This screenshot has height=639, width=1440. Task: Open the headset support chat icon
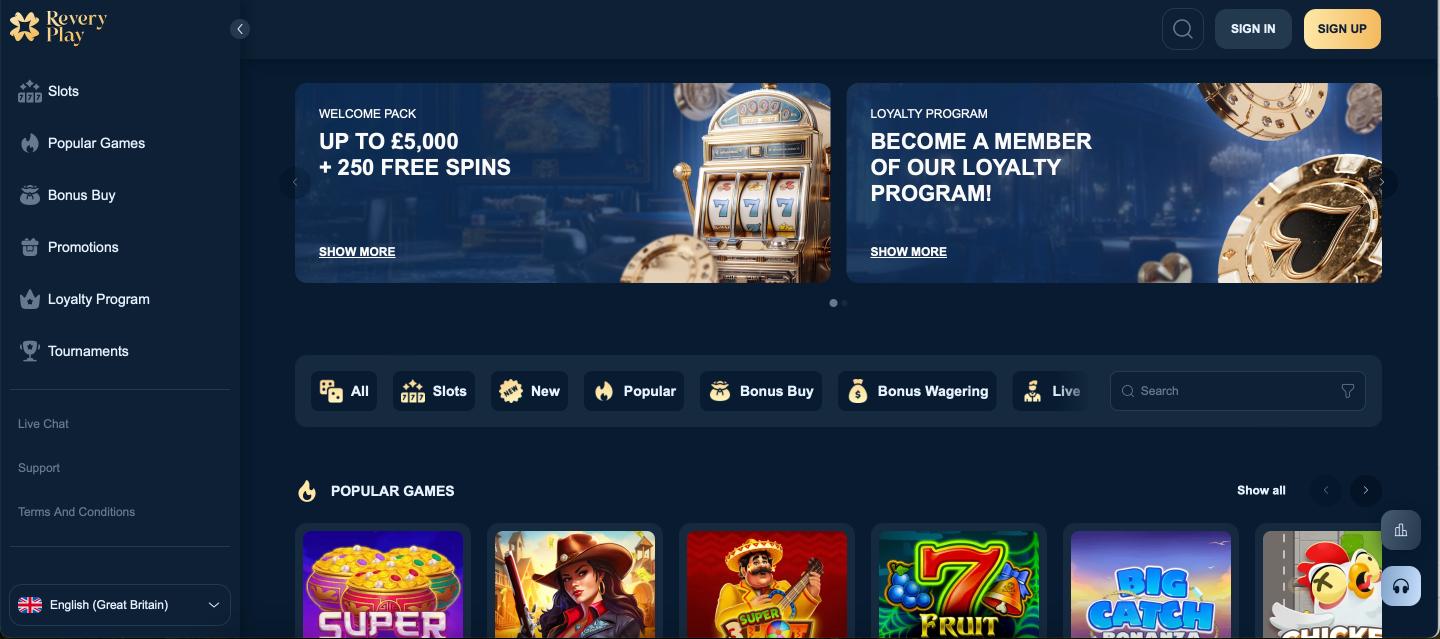pyautogui.click(x=1401, y=586)
